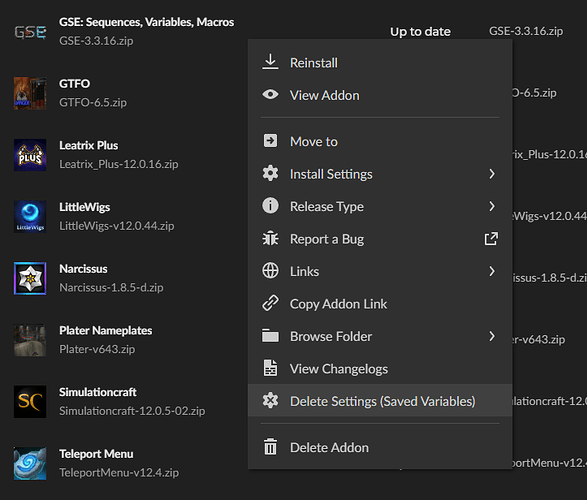Open the Links submenu chevron
The width and height of the screenshot is (587, 500).
click(492, 271)
